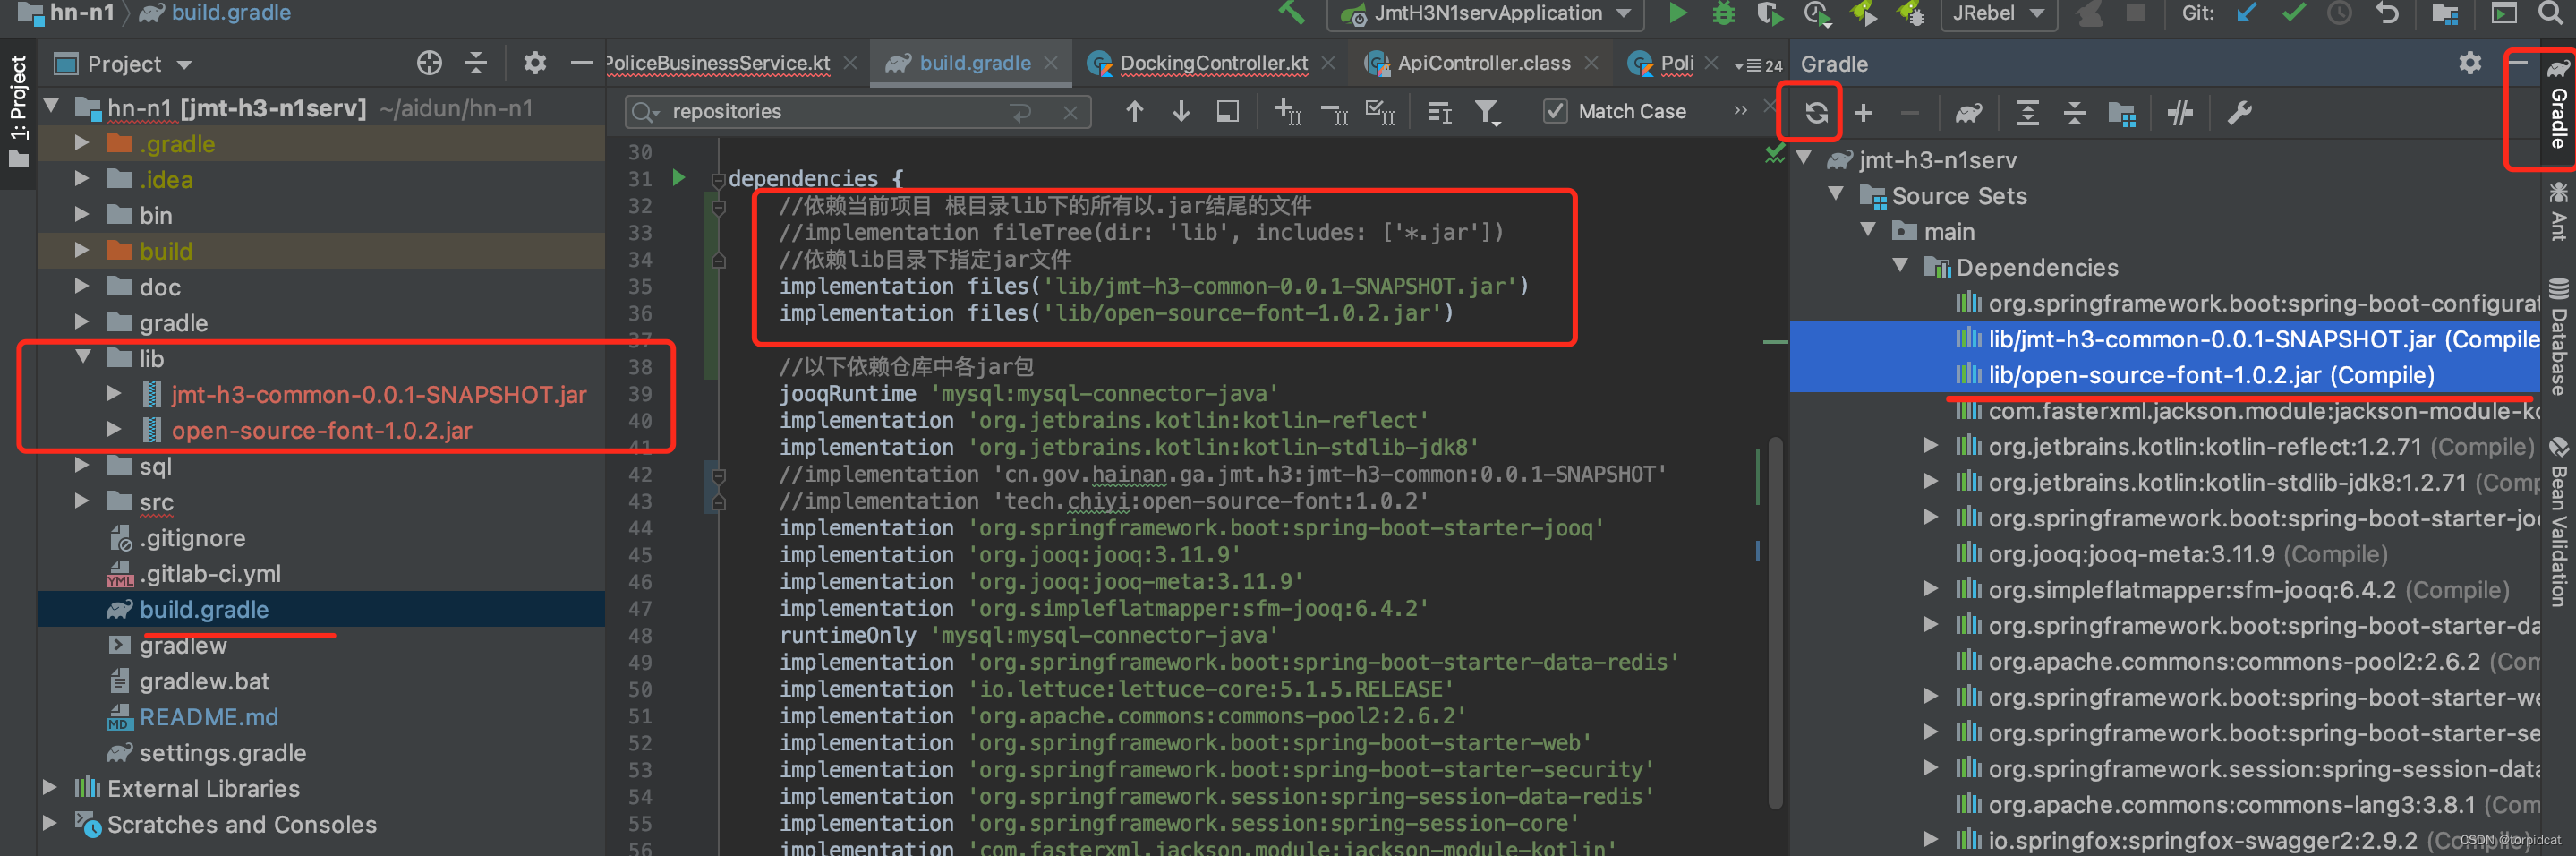The image size is (2576, 856).
Task: Execute Gradle task via elephant icon
Action: [x=1967, y=113]
